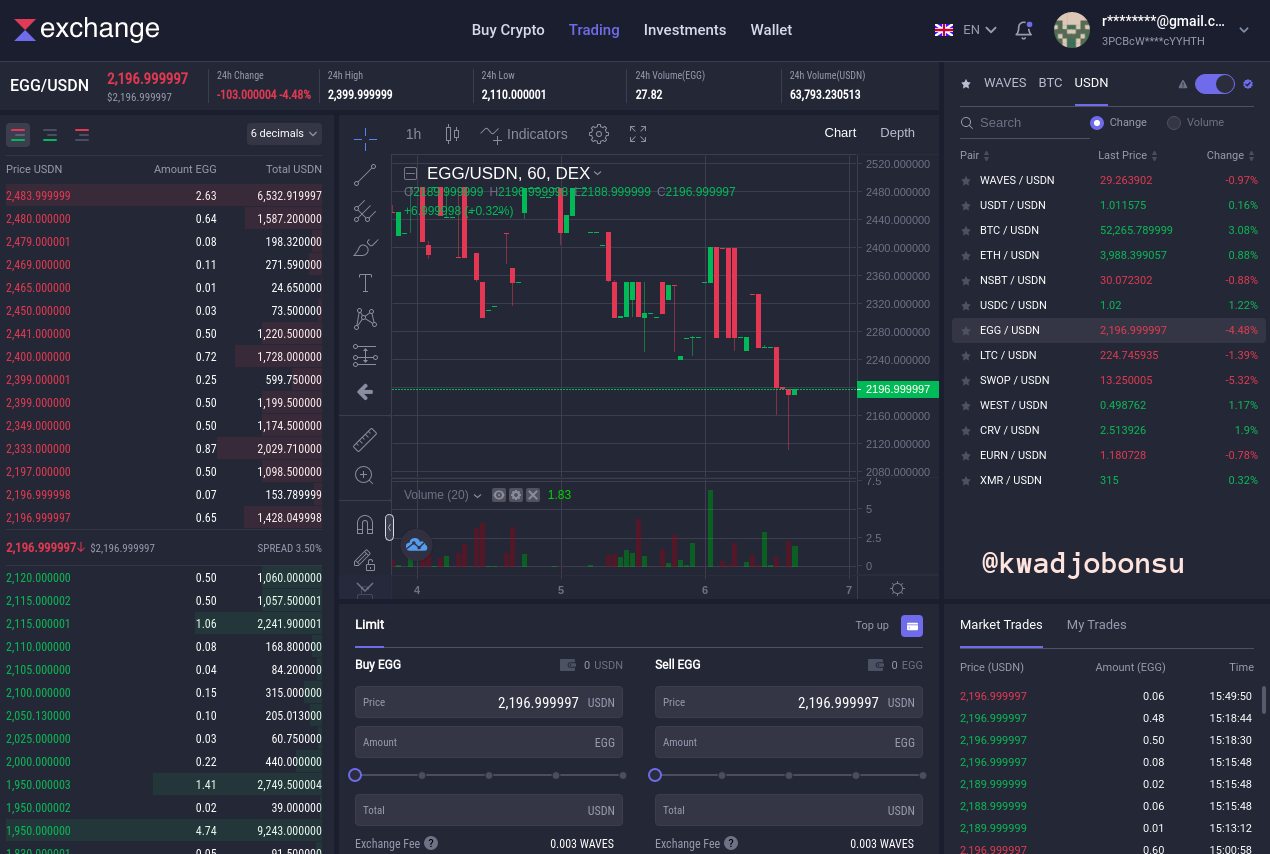The image size is (1270, 854).
Task: Select the ruler measure tool
Action: point(365,439)
